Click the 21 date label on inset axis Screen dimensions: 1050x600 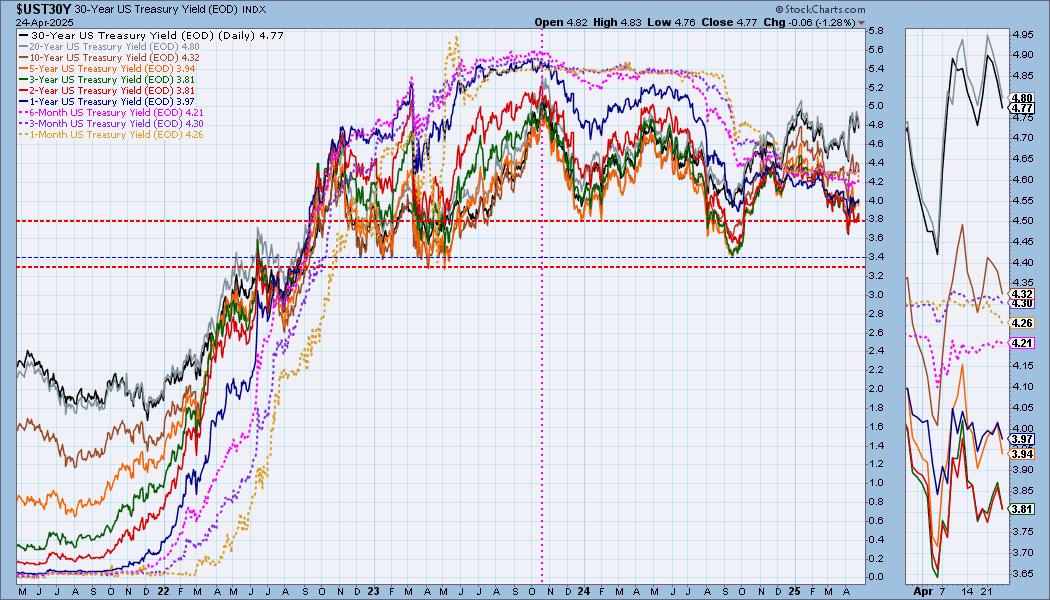[988, 592]
